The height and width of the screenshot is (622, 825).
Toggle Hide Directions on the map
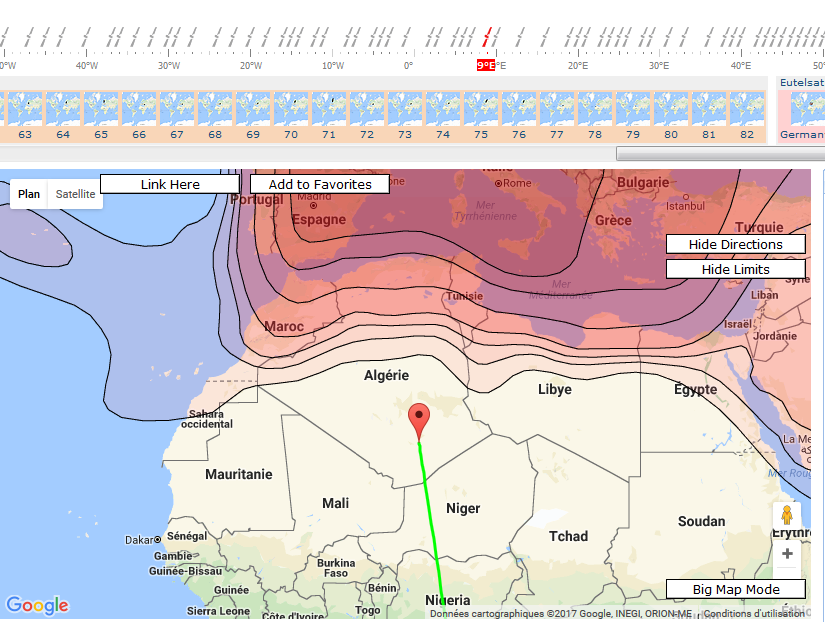[x=736, y=244]
